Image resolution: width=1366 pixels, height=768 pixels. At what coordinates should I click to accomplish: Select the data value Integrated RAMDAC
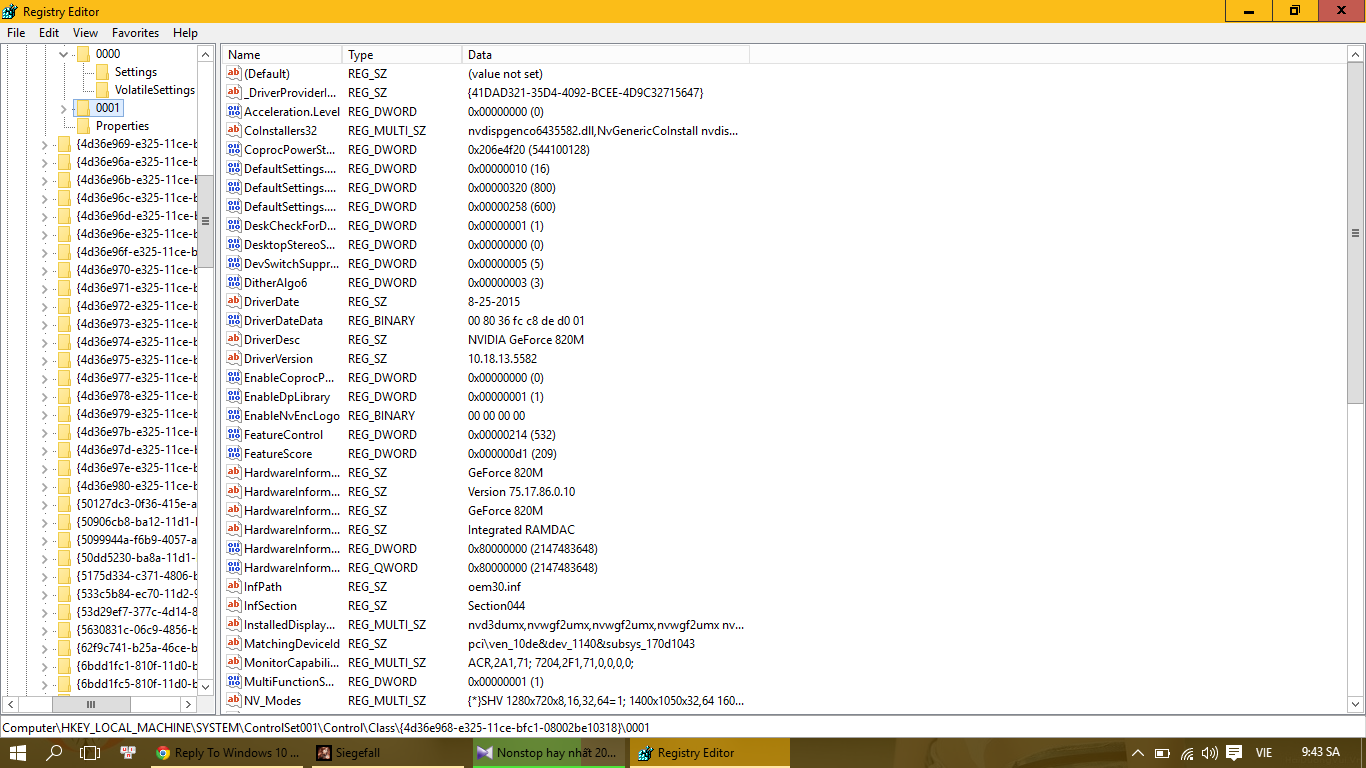click(x=521, y=530)
